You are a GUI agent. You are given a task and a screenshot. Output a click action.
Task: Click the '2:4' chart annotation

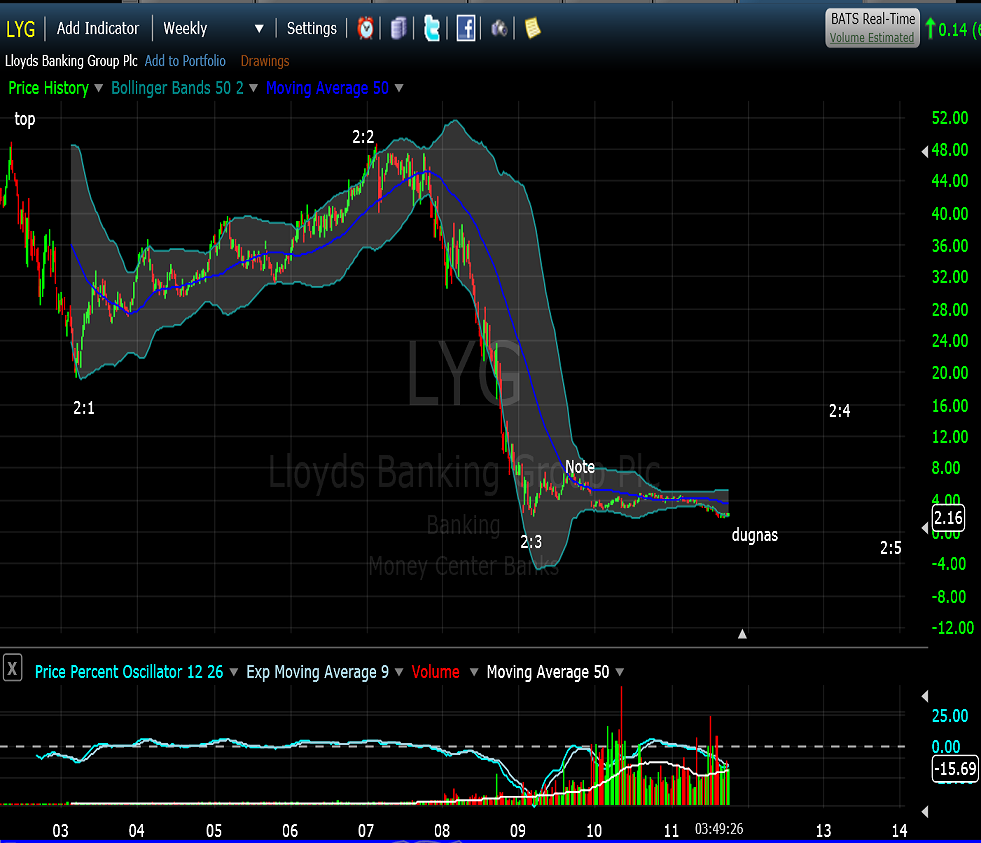click(840, 411)
